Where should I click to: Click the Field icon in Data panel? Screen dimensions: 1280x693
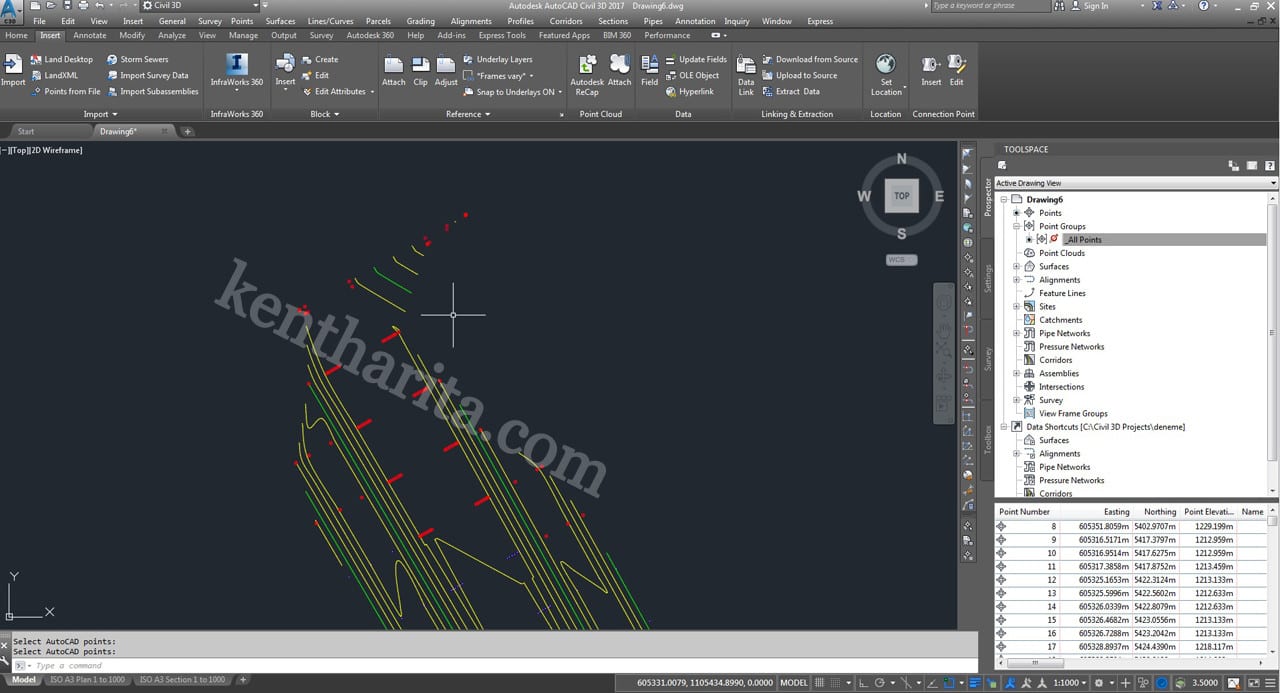pos(649,66)
